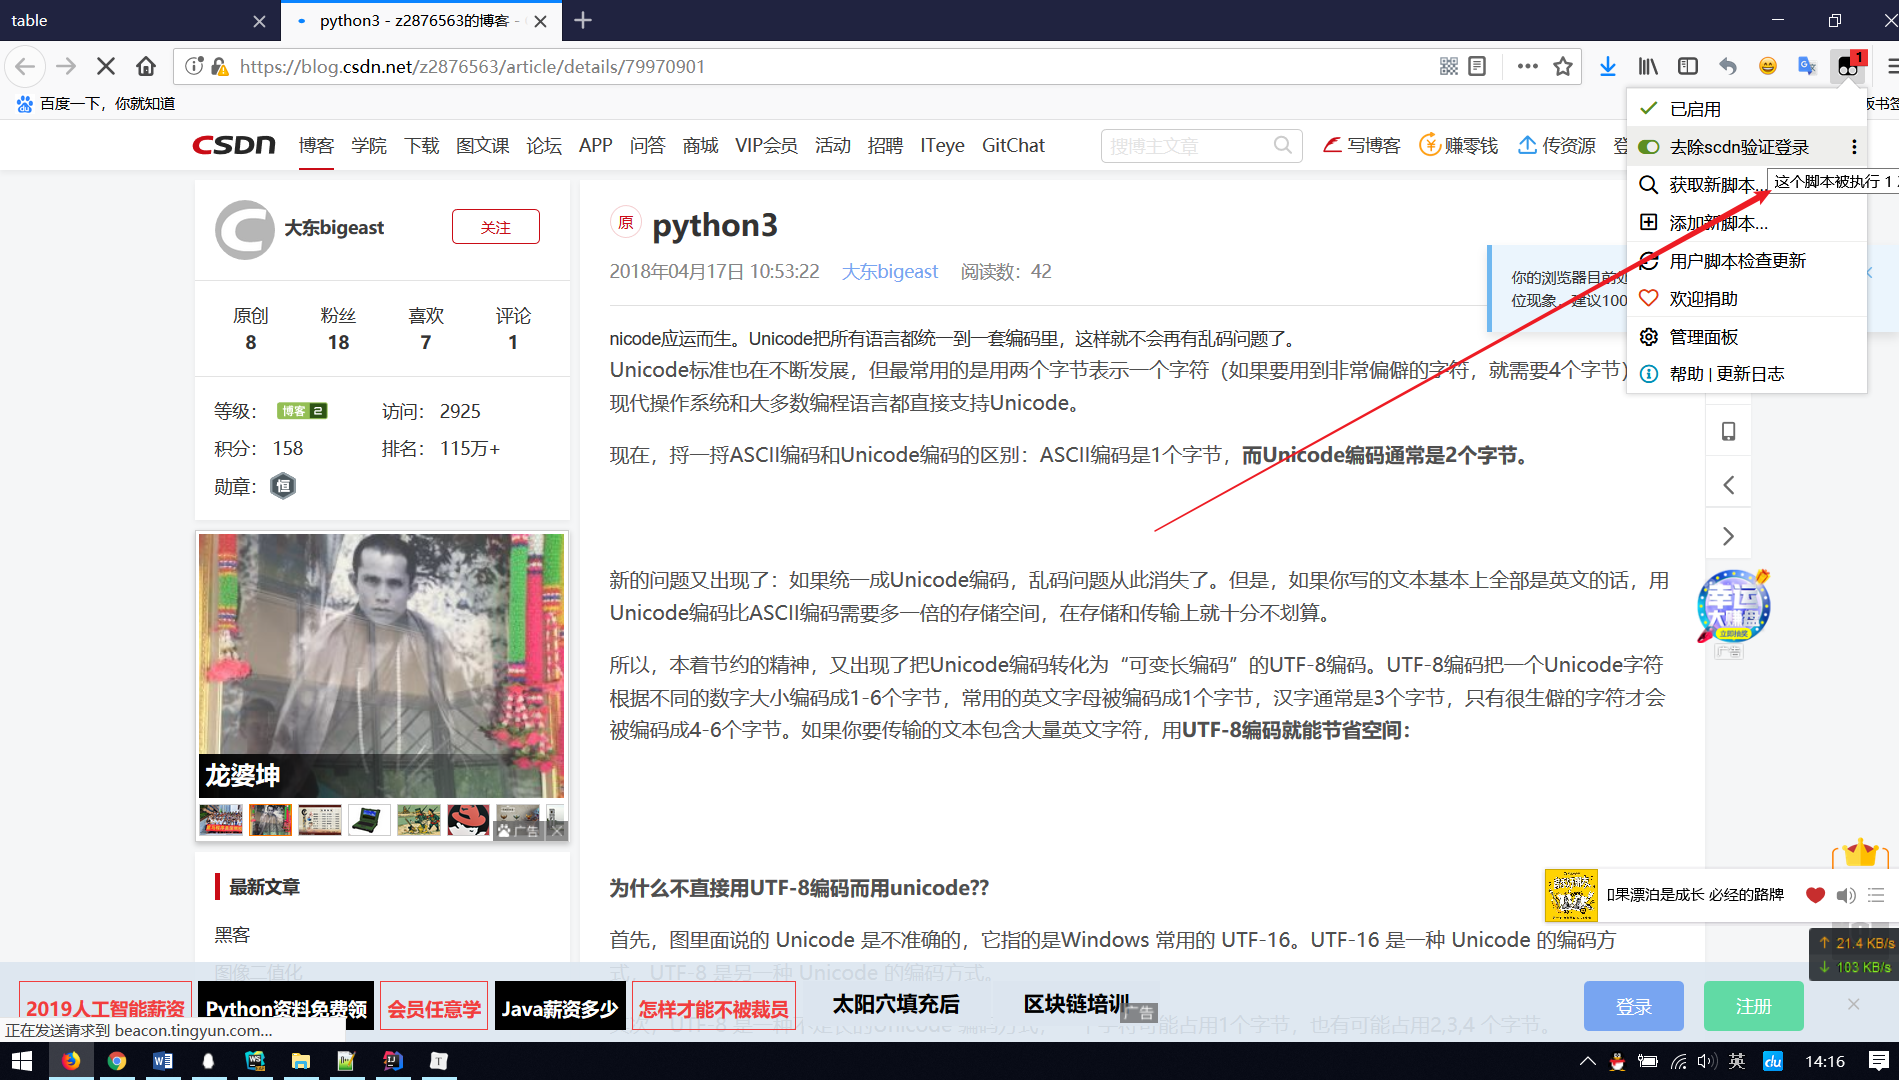This screenshot has width=1899, height=1080.
Task: Open the VIP会员 nav item
Action: pyautogui.click(x=766, y=145)
